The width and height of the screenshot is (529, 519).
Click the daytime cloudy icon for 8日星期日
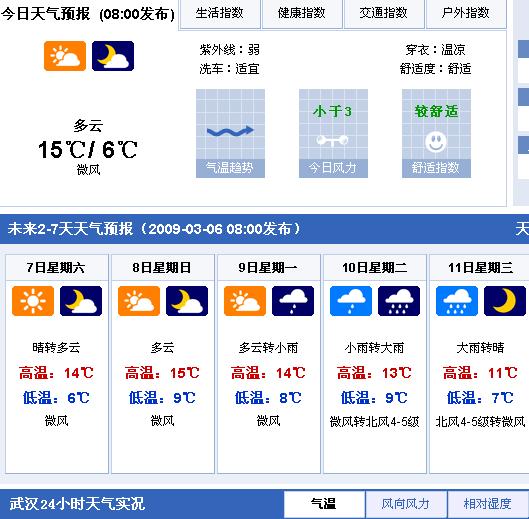coord(139,301)
